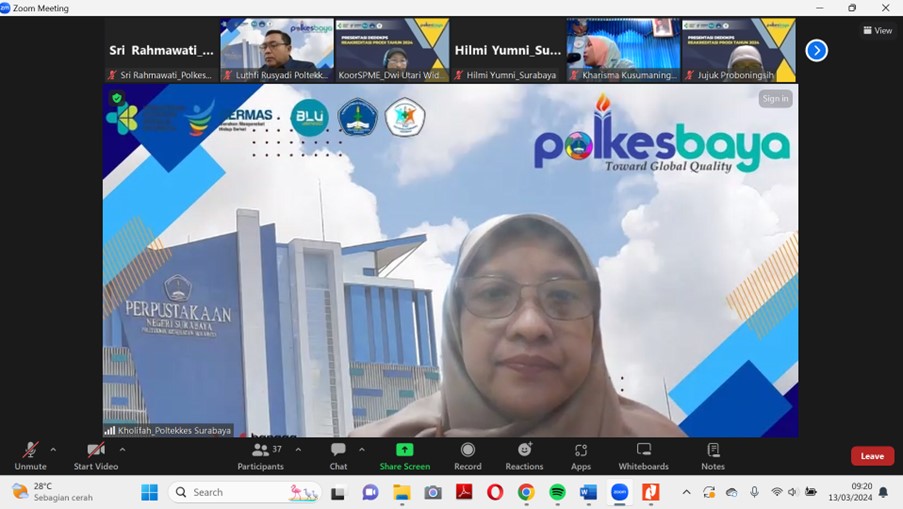Open File Explorer from the taskbar
The image size is (903, 509).
pos(401,492)
